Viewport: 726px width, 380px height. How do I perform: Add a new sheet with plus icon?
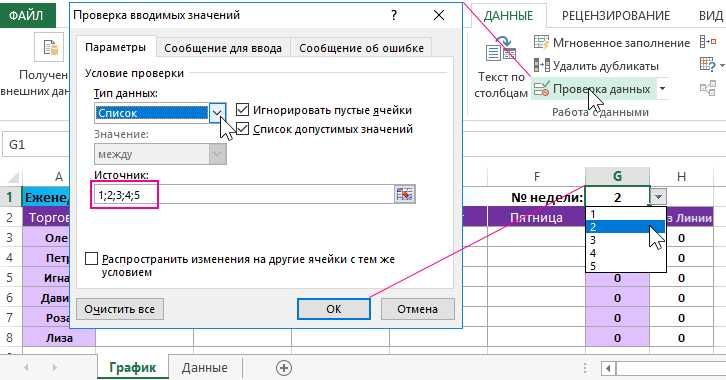[x=283, y=368]
